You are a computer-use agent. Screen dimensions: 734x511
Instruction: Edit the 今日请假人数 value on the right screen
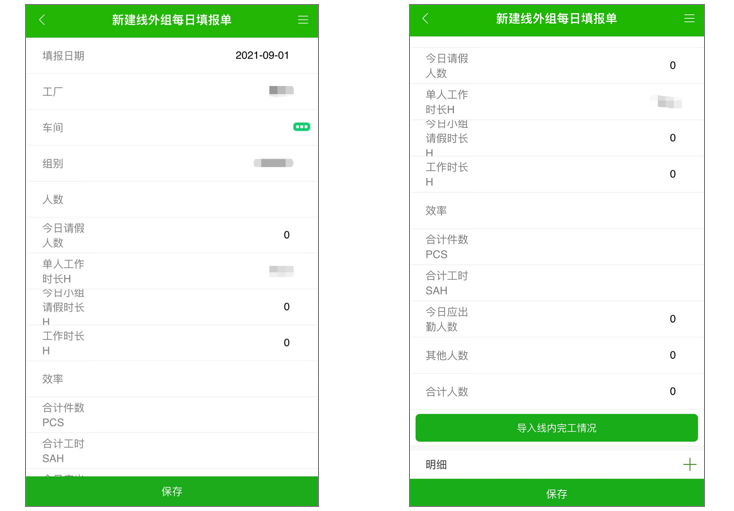coord(673,65)
